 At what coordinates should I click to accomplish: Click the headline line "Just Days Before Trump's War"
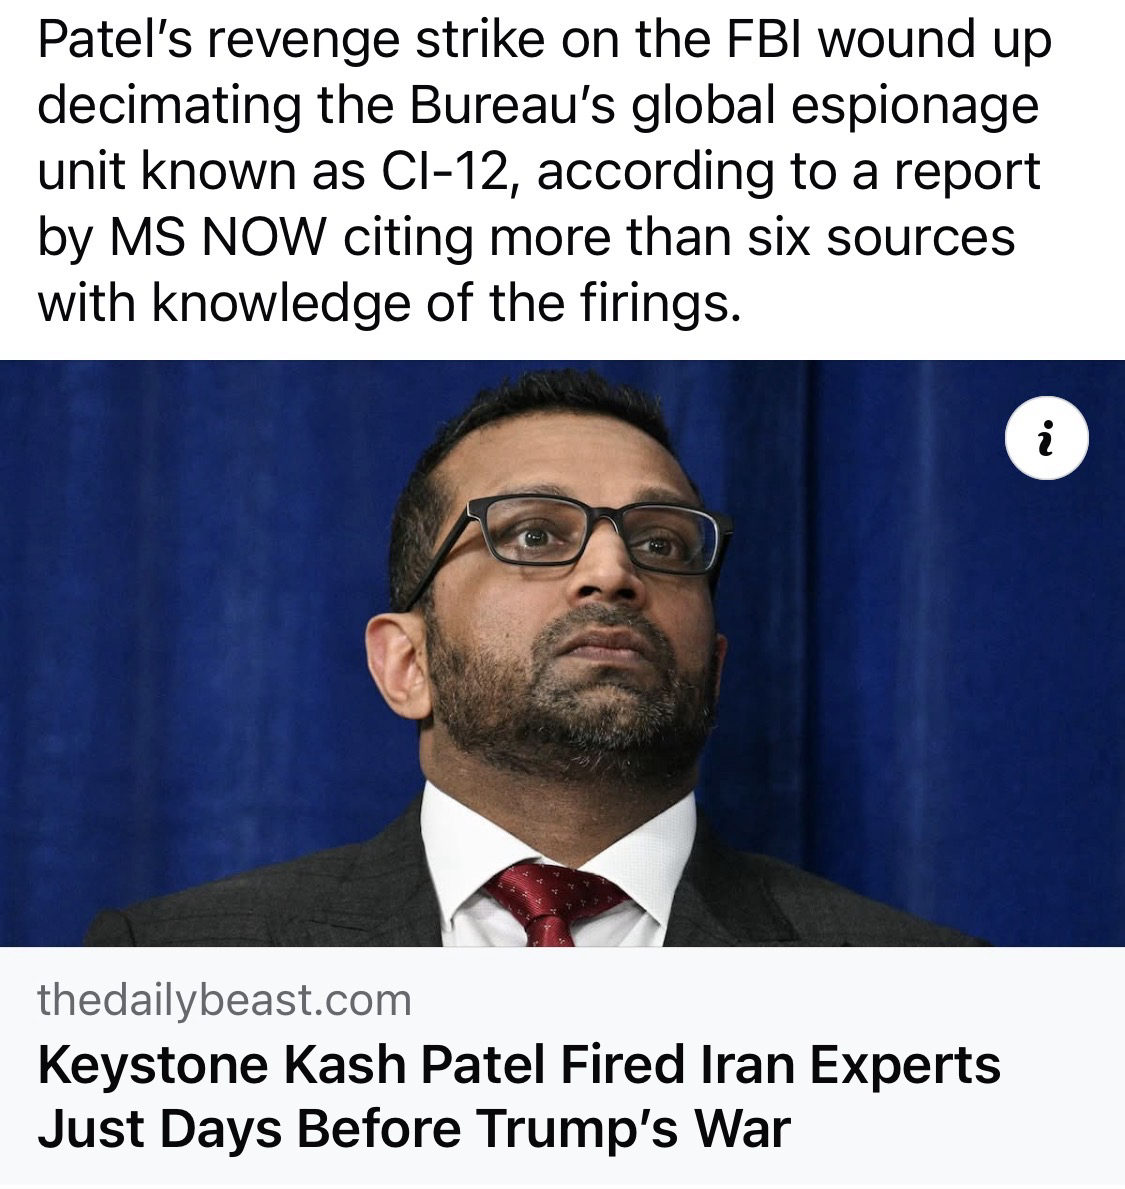click(414, 1128)
